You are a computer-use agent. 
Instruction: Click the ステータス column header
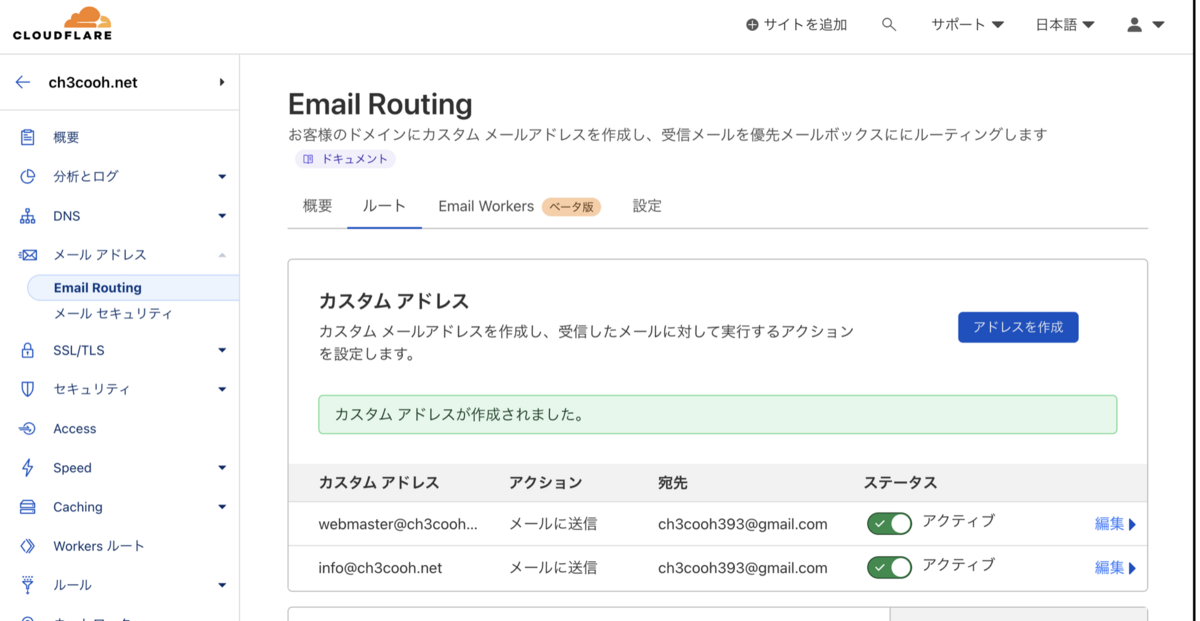[x=900, y=483]
